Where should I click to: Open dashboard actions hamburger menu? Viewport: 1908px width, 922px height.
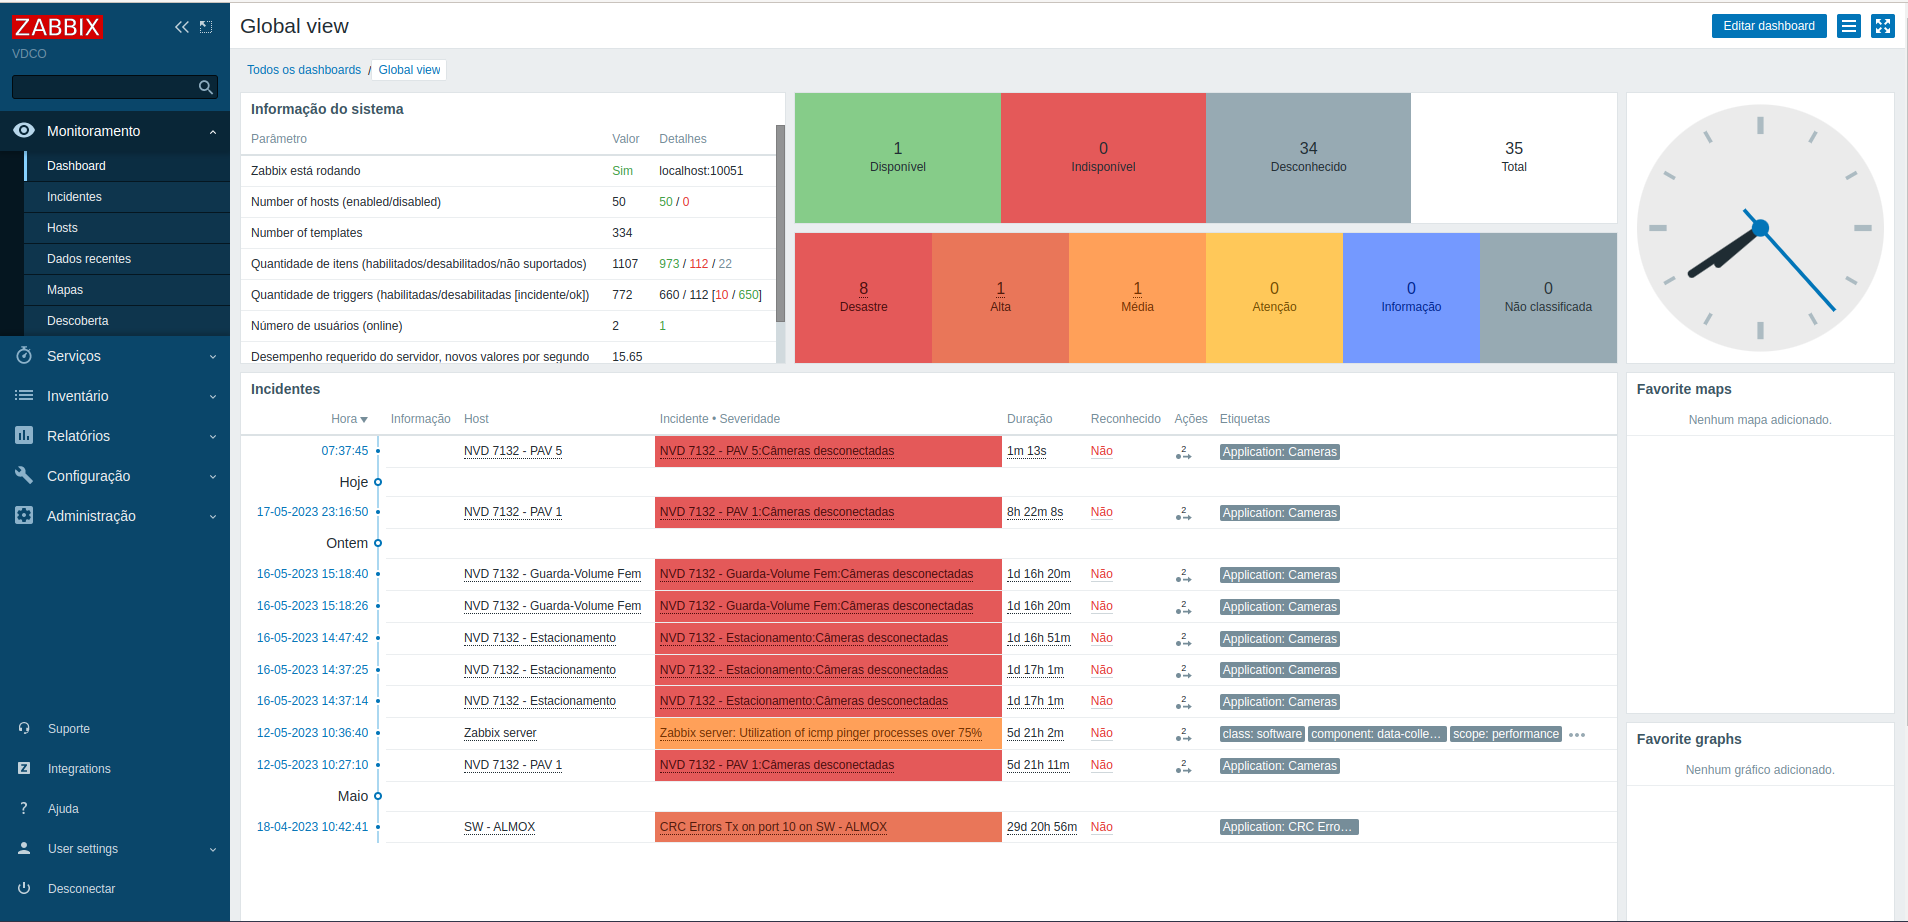(x=1849, y=26)
